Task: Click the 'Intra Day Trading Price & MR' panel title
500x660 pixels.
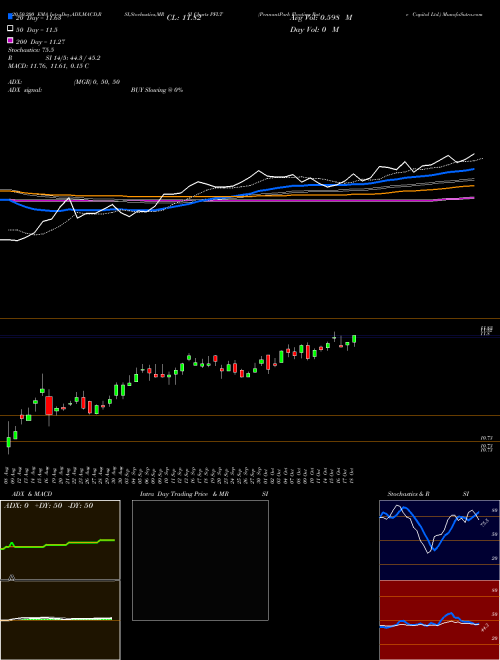Action: [x=184, y=494]
